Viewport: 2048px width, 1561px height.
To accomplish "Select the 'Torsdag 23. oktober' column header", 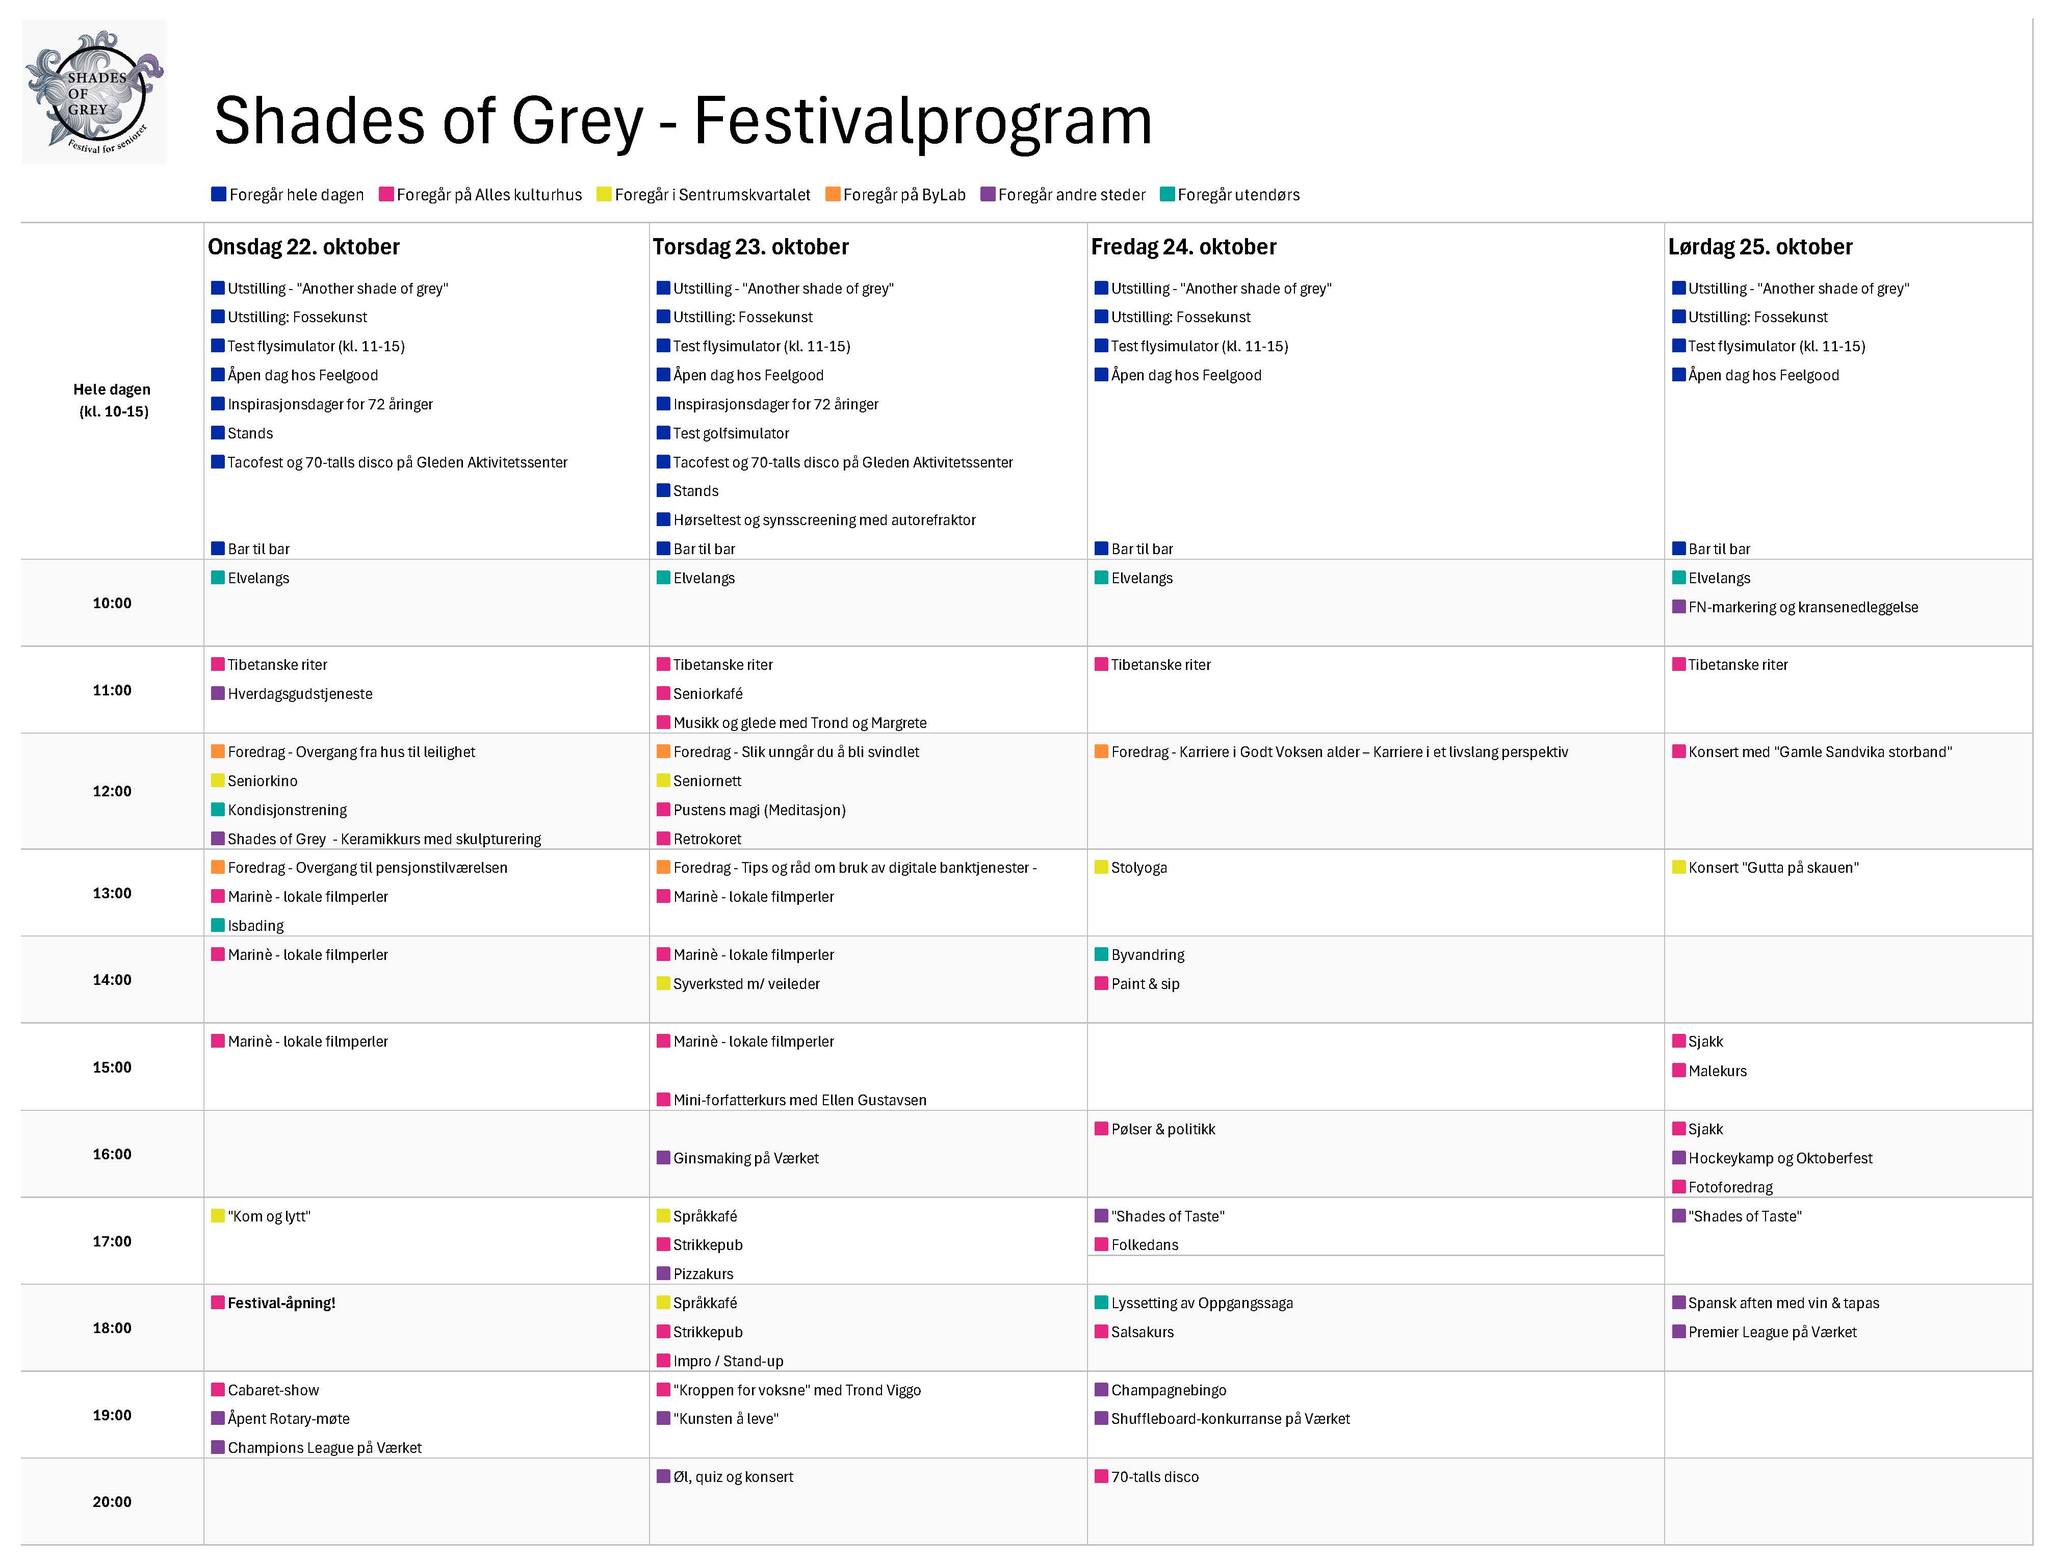I will (x=751, y=247).
